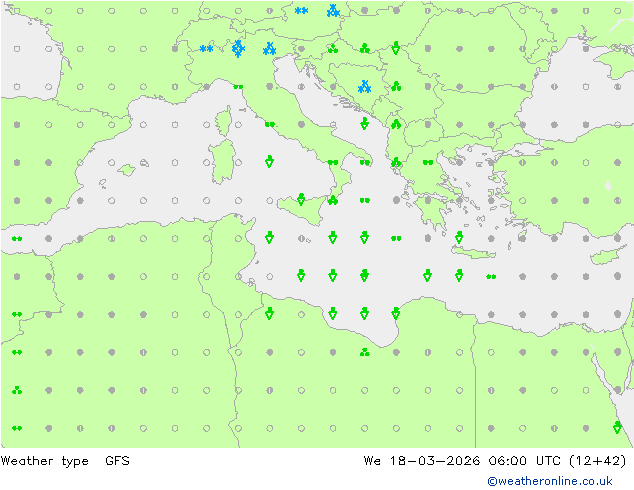The width and height of the screenshot is (634, 490).
Task: Click the green shower symbol north of Crete
Action: pos(459,237)
